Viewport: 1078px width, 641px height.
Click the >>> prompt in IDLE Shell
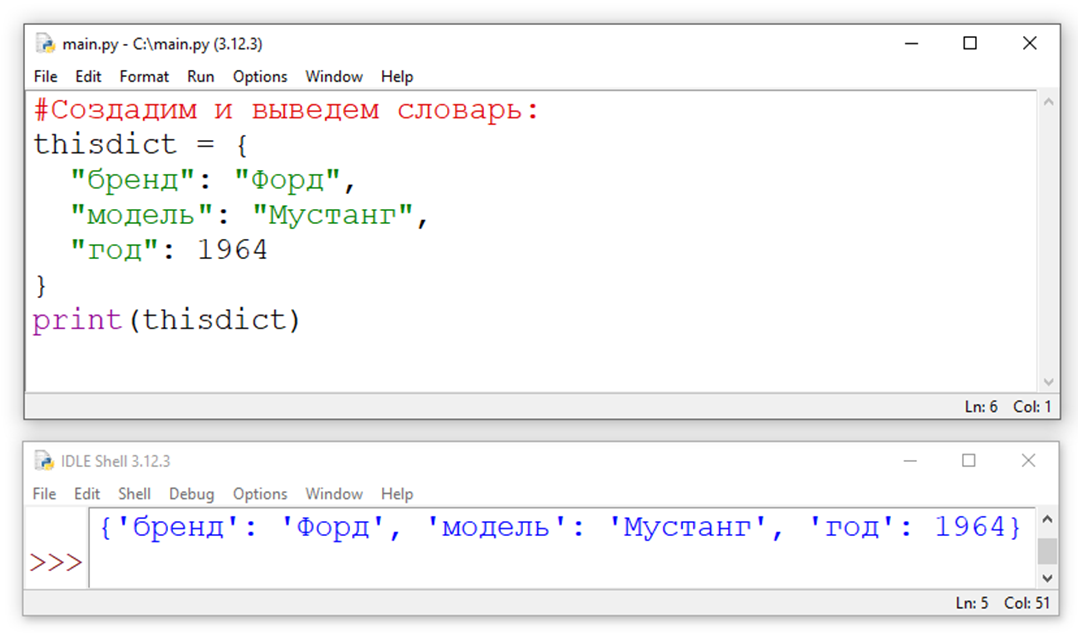[56, 563]
